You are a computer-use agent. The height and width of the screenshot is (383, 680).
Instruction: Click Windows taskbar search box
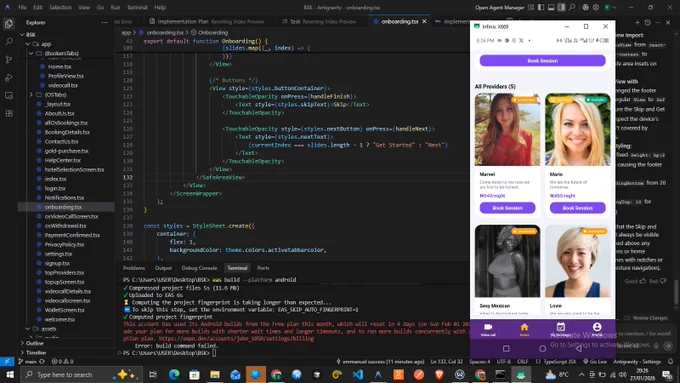point(81,374)
